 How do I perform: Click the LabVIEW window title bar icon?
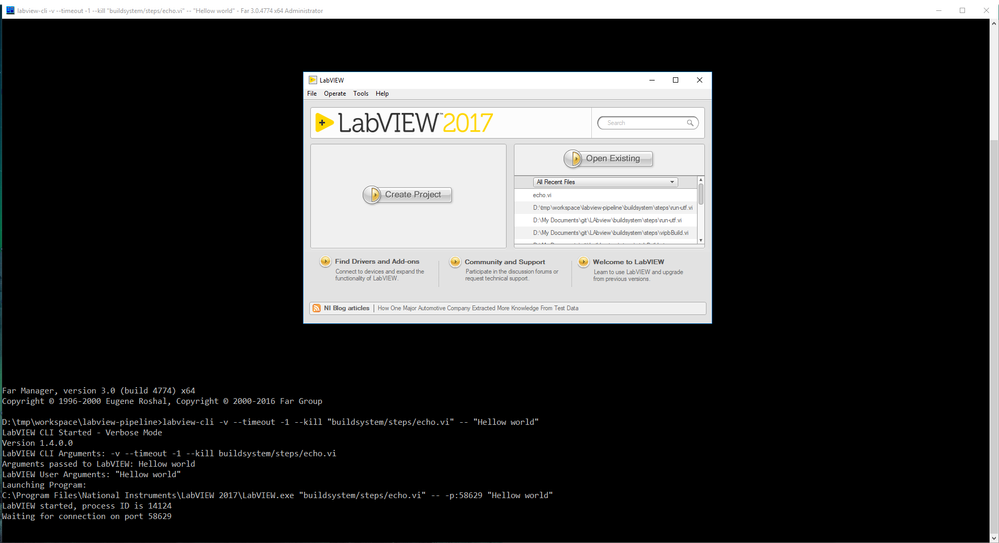312,80
